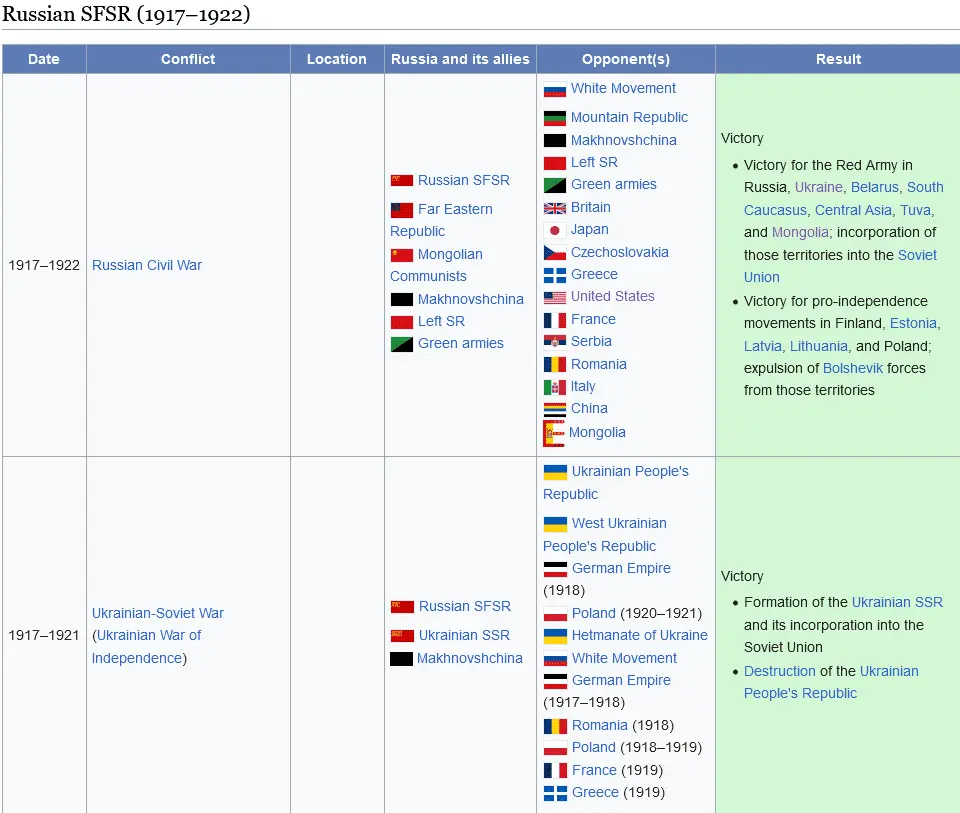Follow the Mountain Republic link
The height and width of the screenshot is (813, 960).
click(x=629, y=117)
